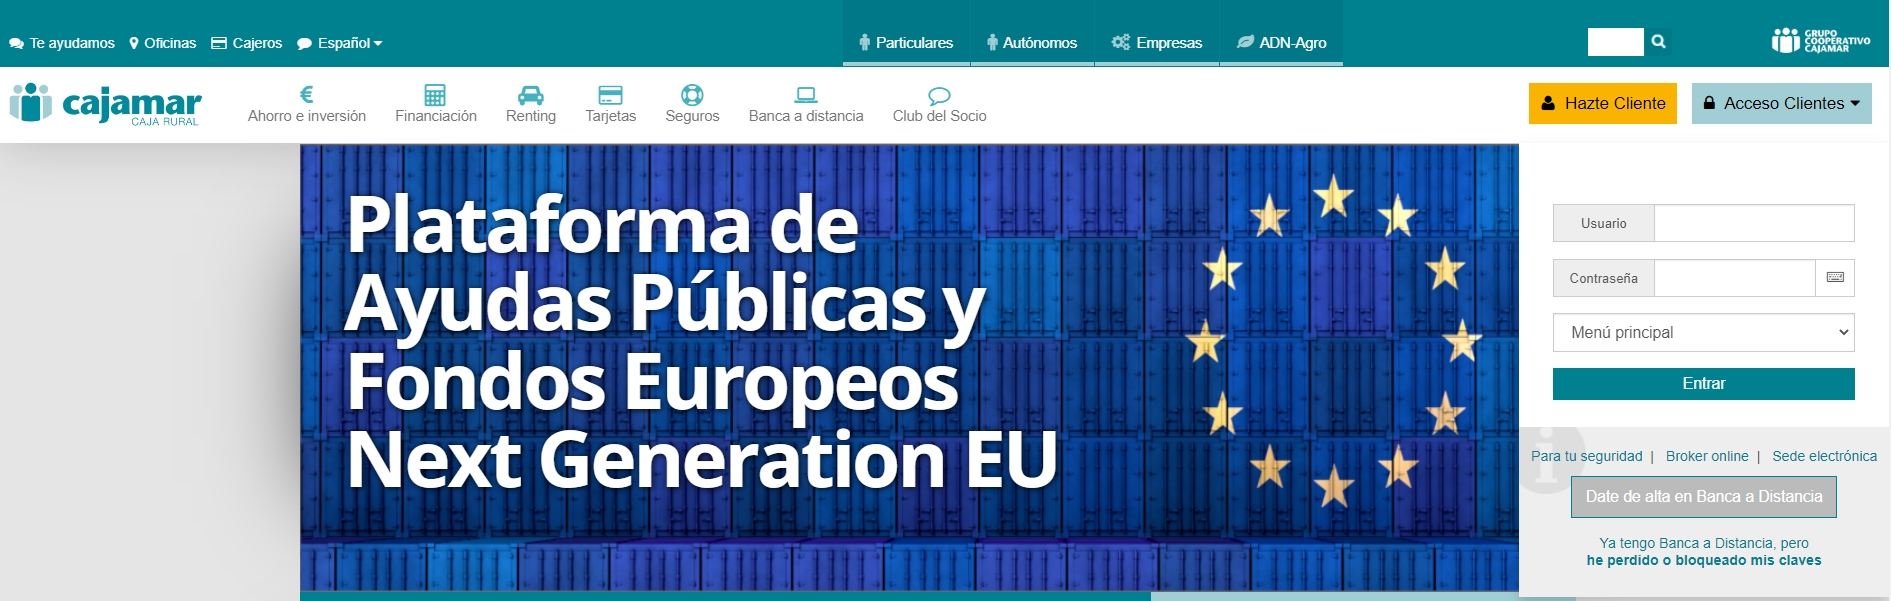The image size is (1891, 601).
Task: Open the Para tu seguridad link
Action: click(1587, 456)
